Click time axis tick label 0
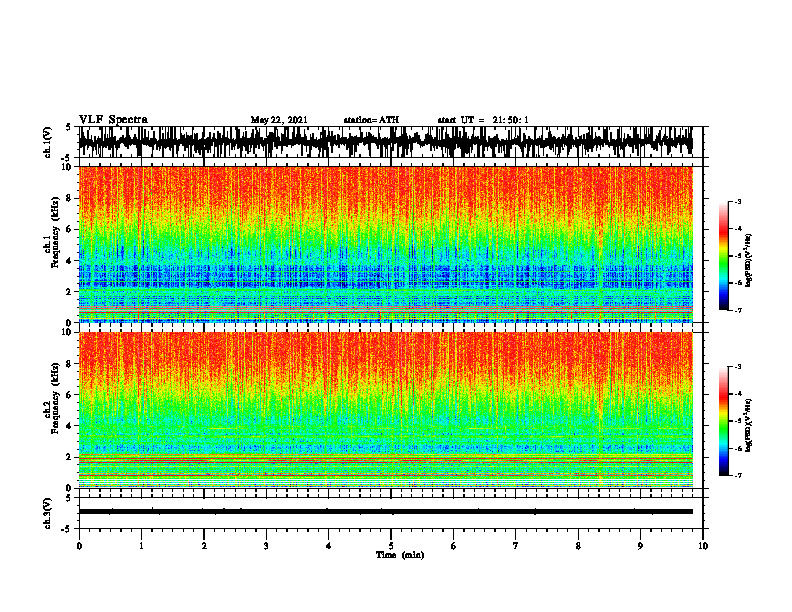792x612 pixels. point(79,546)
